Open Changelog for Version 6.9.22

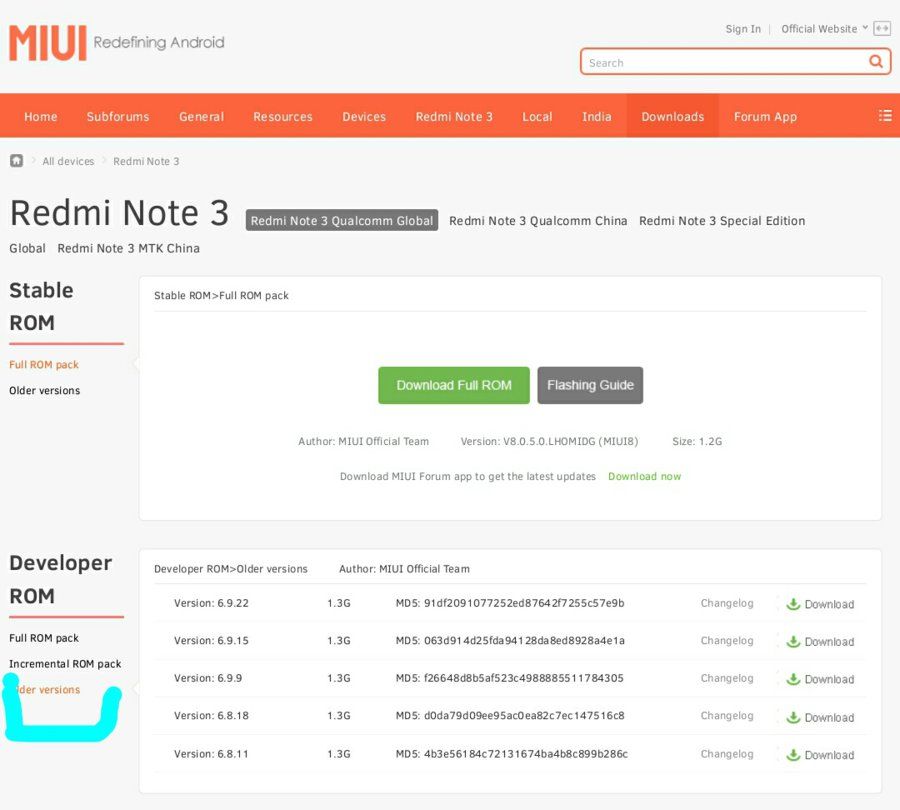727,603
